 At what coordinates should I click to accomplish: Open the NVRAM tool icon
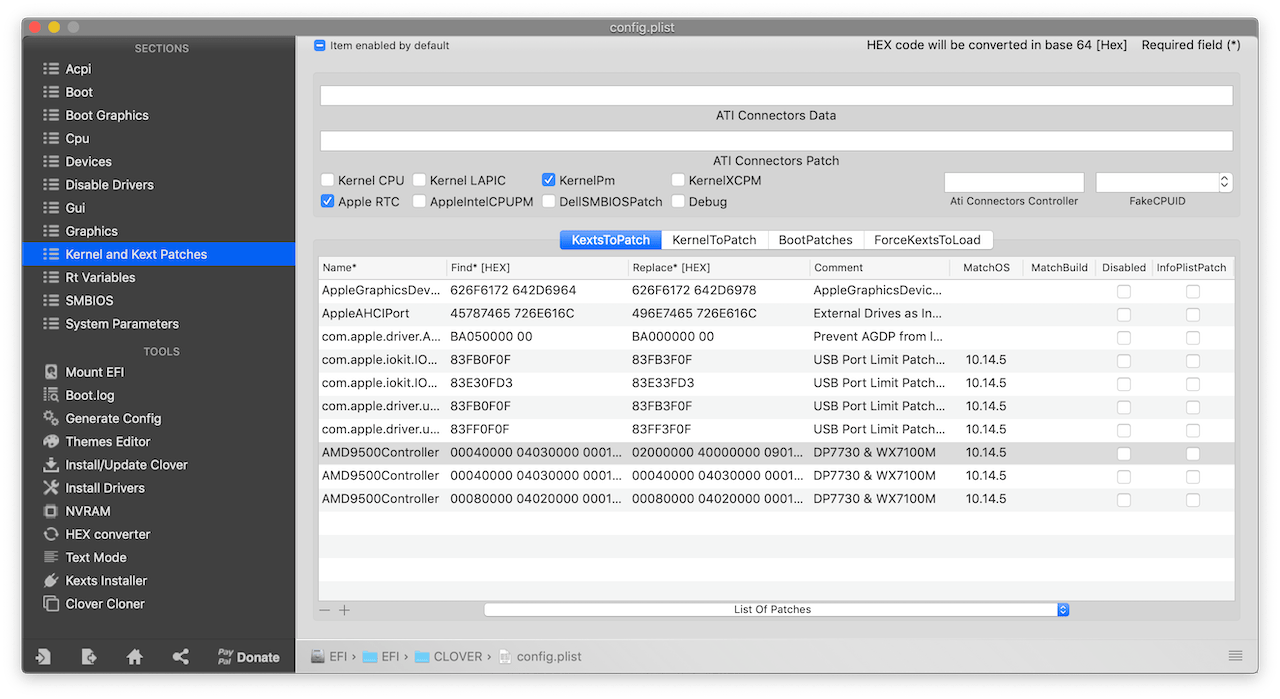pyautogui.click(x=51, y=511)
